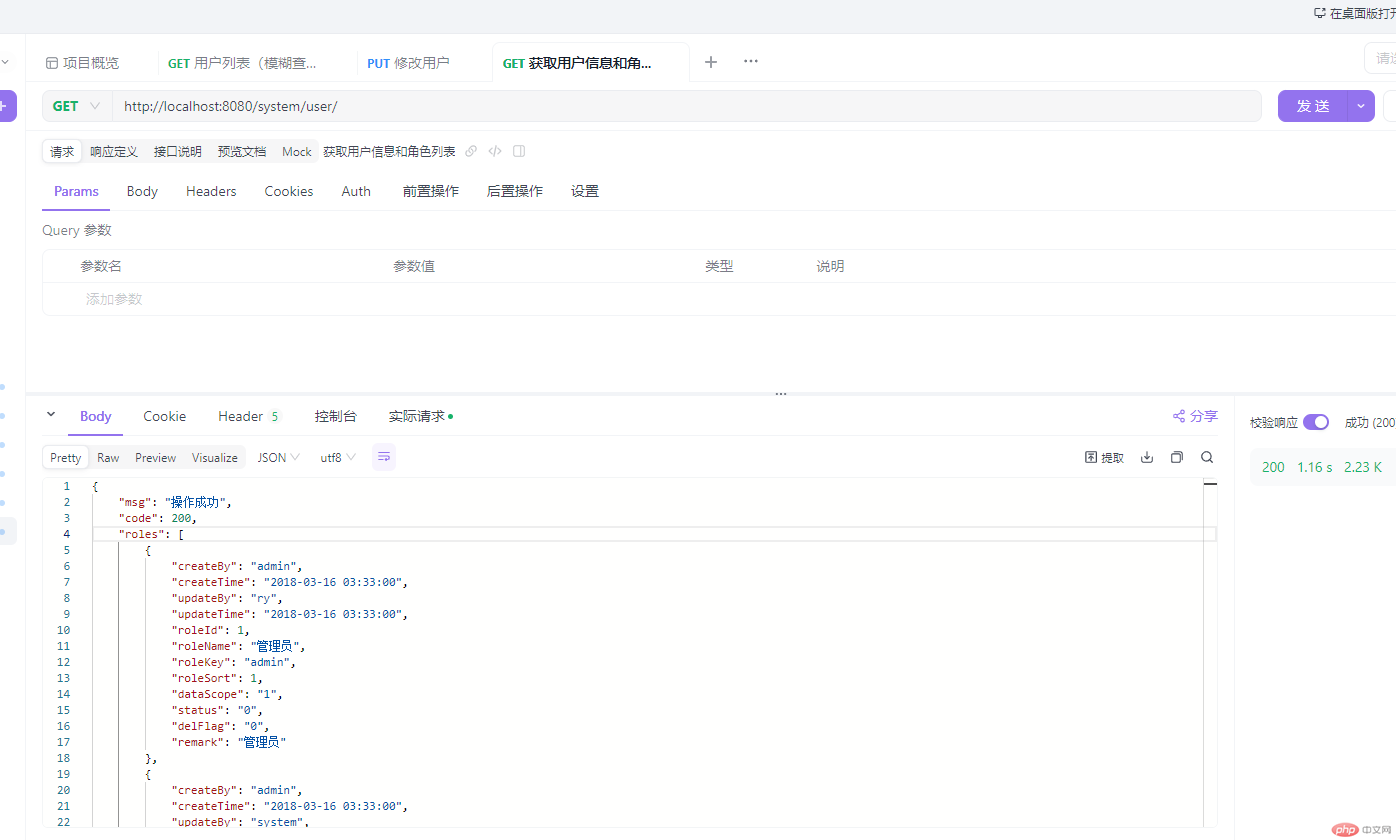
Task: Click the 获取用户信息和角色列表 API name
Action: click(389, 152)
